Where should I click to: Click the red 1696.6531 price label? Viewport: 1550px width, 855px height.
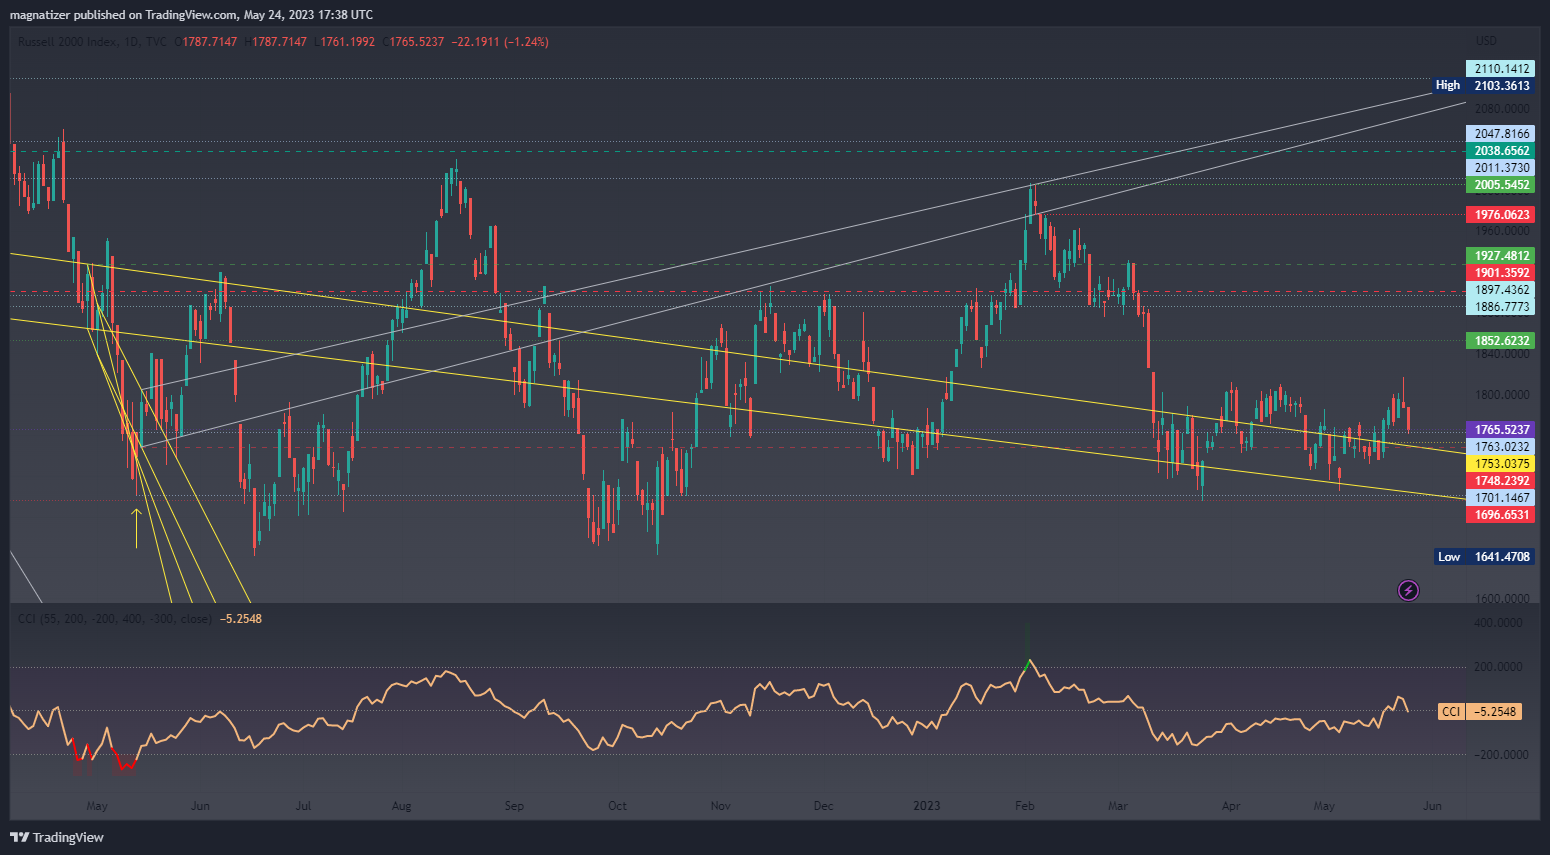1500,515
